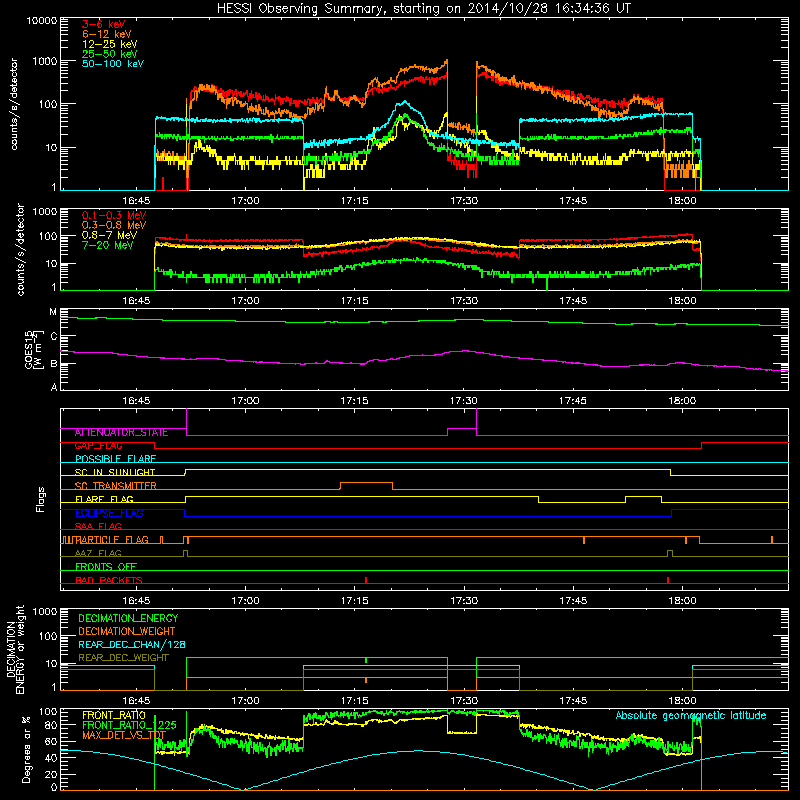Click the ATTENUATOR_STATE flag label
This screenshot has width=800, height=800.
pyautogui.click(x=121, y=433)
